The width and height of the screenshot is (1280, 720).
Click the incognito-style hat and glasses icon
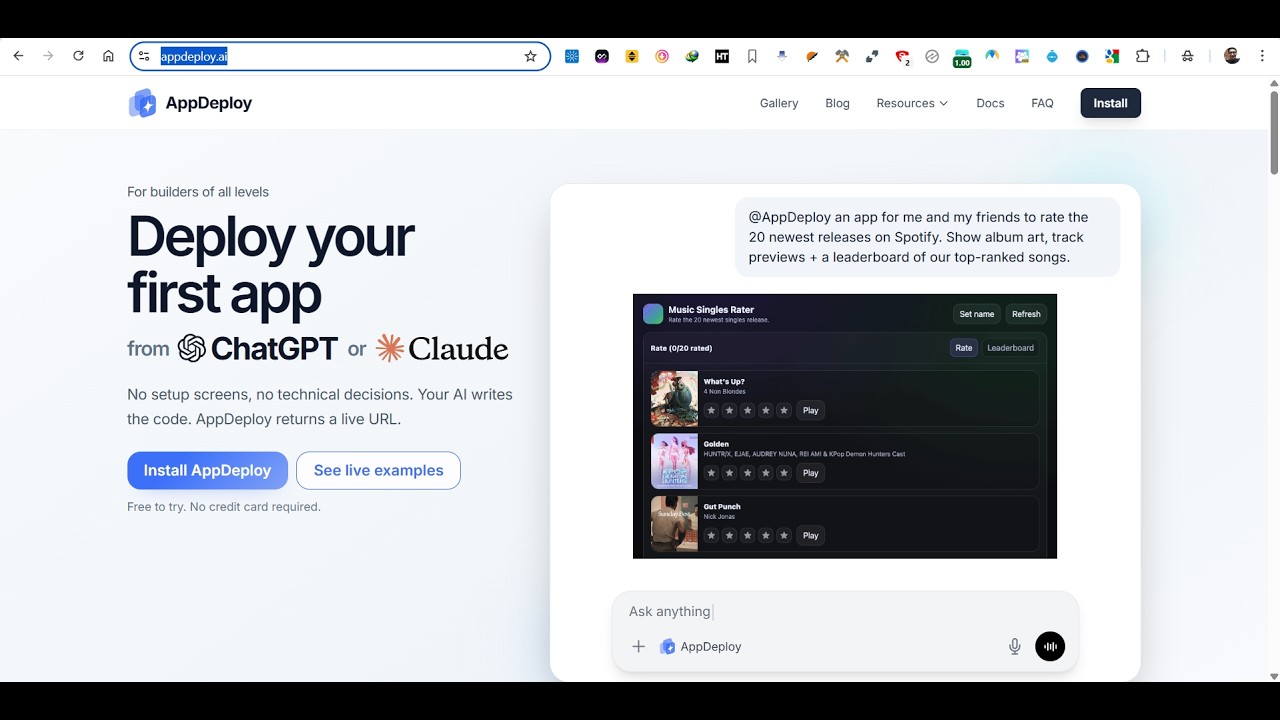pos(1188,56)
